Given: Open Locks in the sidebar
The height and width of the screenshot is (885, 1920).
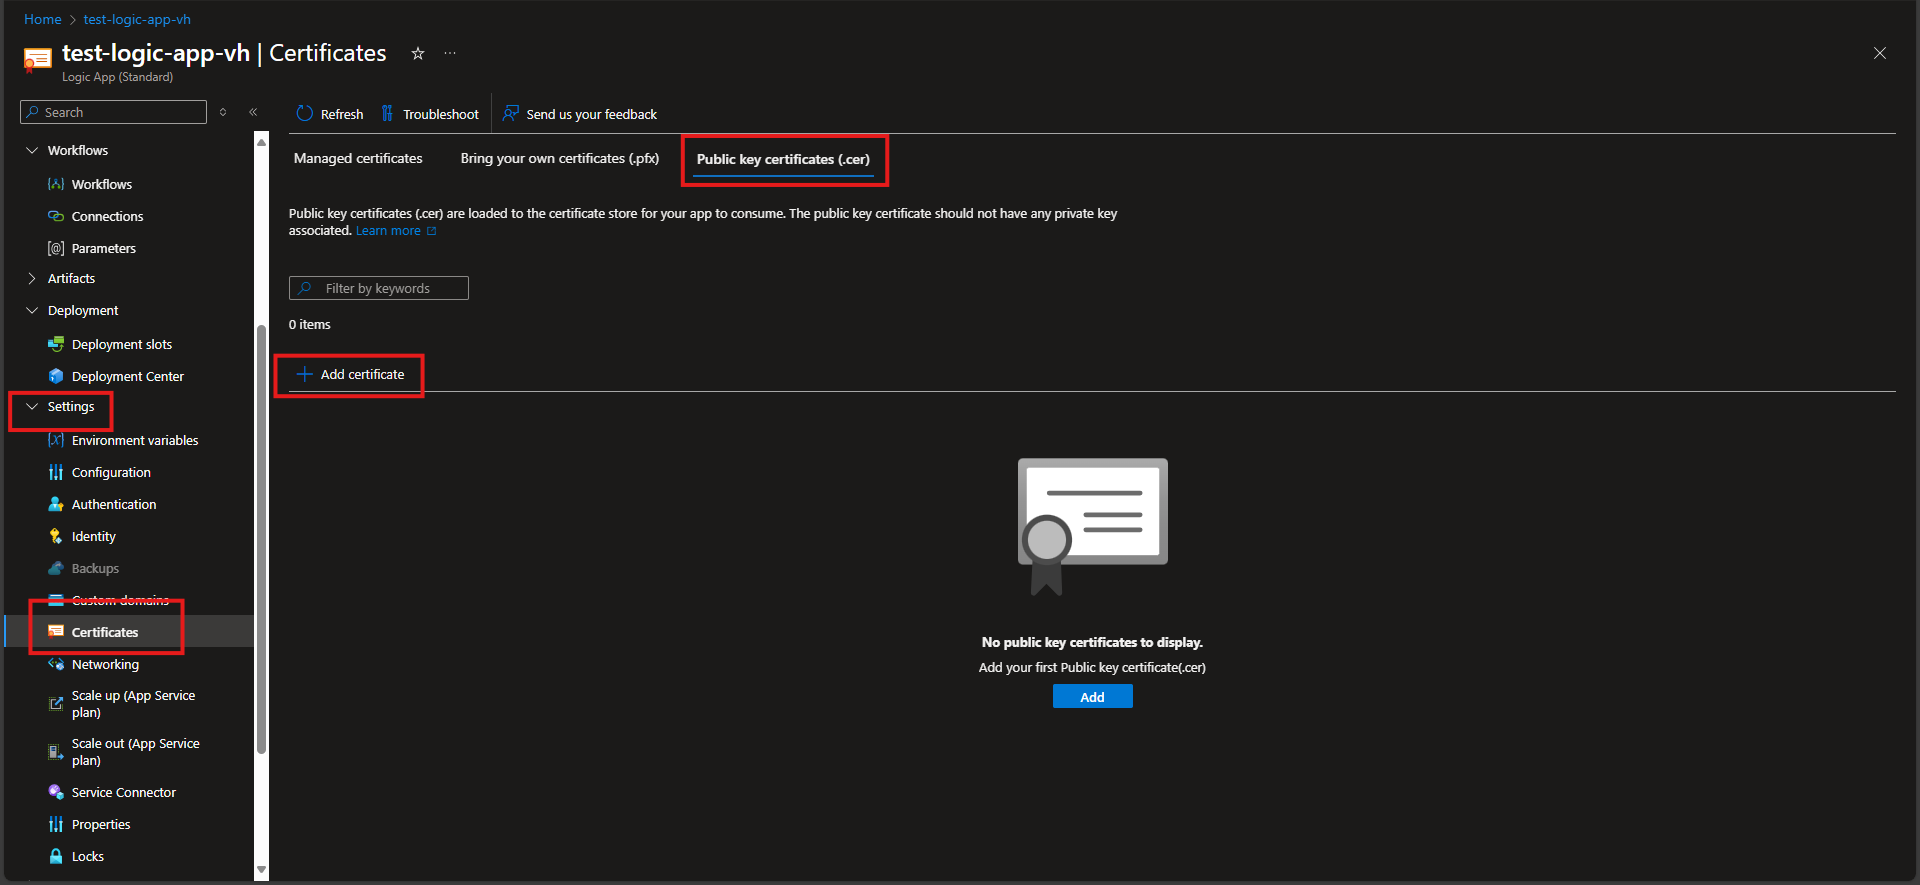Looking at the screenshot, I should (87, 856).
